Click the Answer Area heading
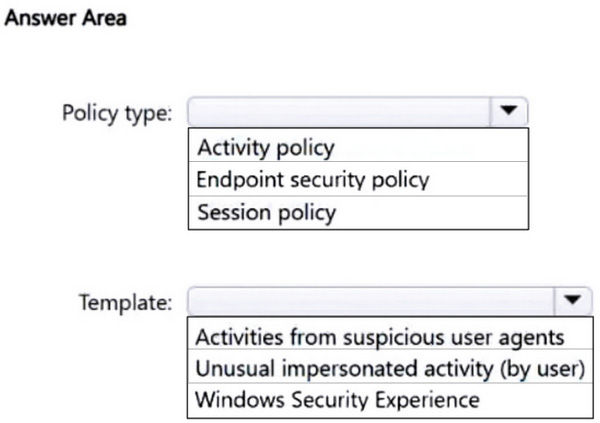 pyautogui.click(x=65, y=18)
